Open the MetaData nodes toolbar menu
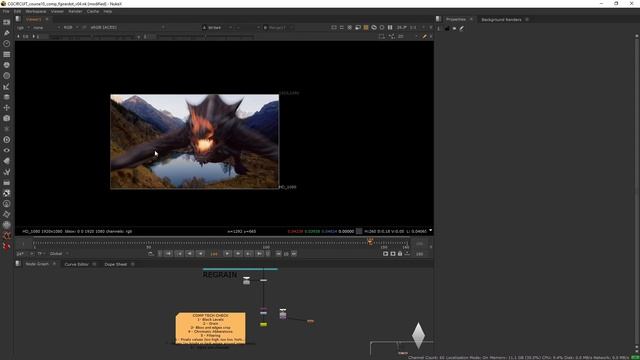 (x=7, y=161)
